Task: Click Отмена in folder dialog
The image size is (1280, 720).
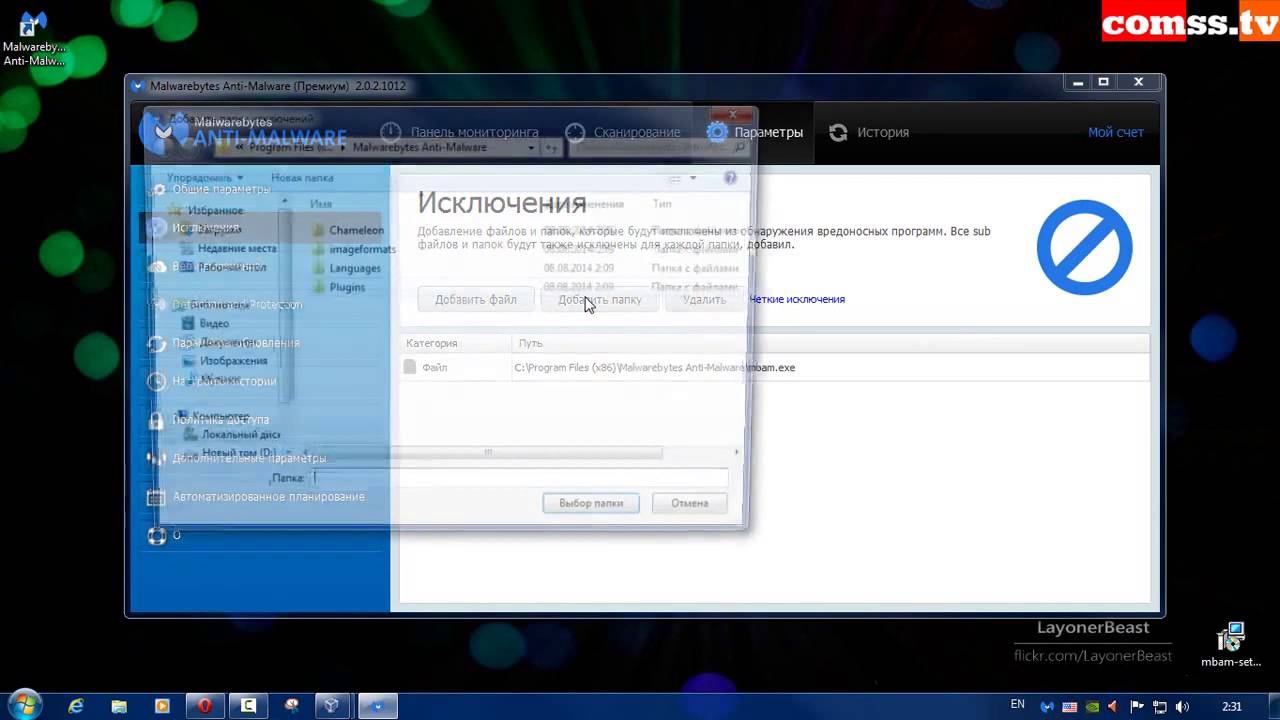Action: click(689, 503)
